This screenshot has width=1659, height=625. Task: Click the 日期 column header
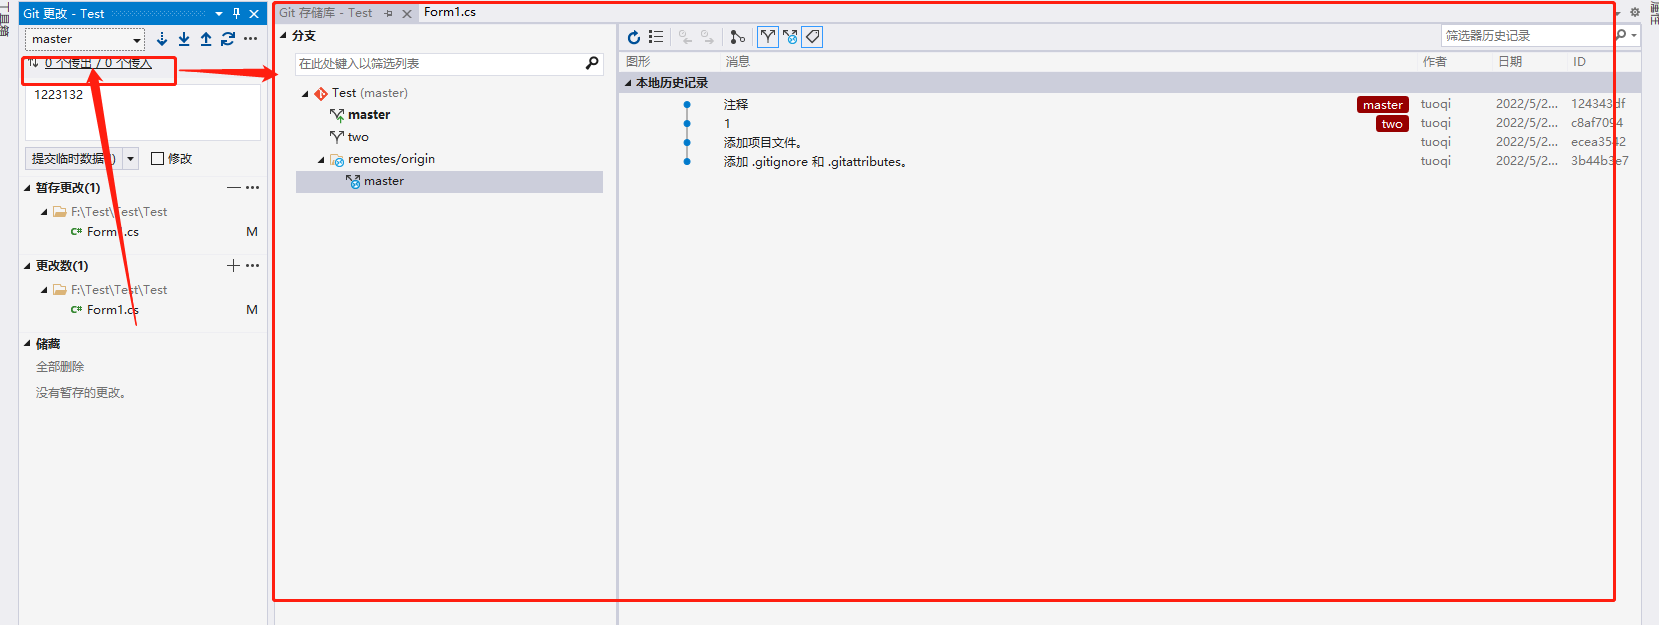1510,62
